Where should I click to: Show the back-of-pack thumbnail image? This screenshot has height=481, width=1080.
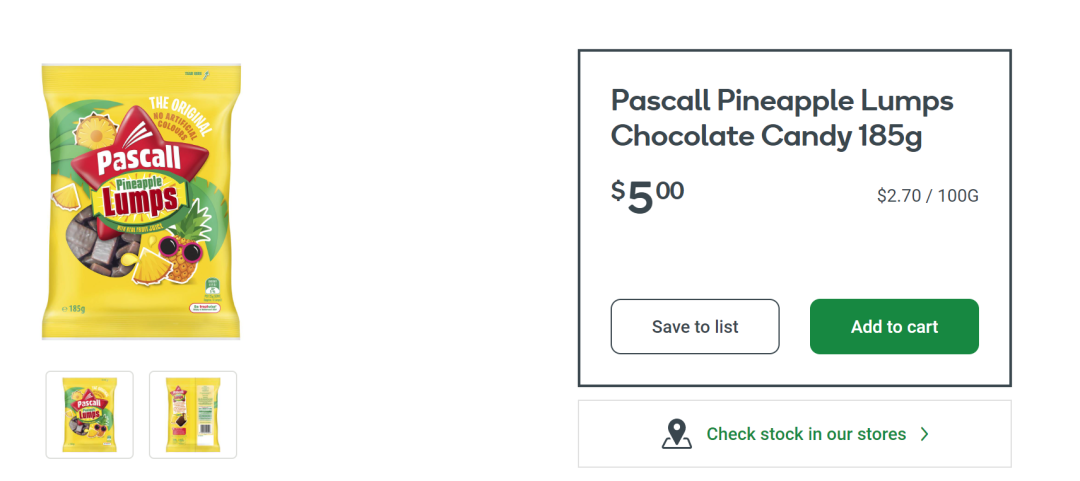click(193, 415)
